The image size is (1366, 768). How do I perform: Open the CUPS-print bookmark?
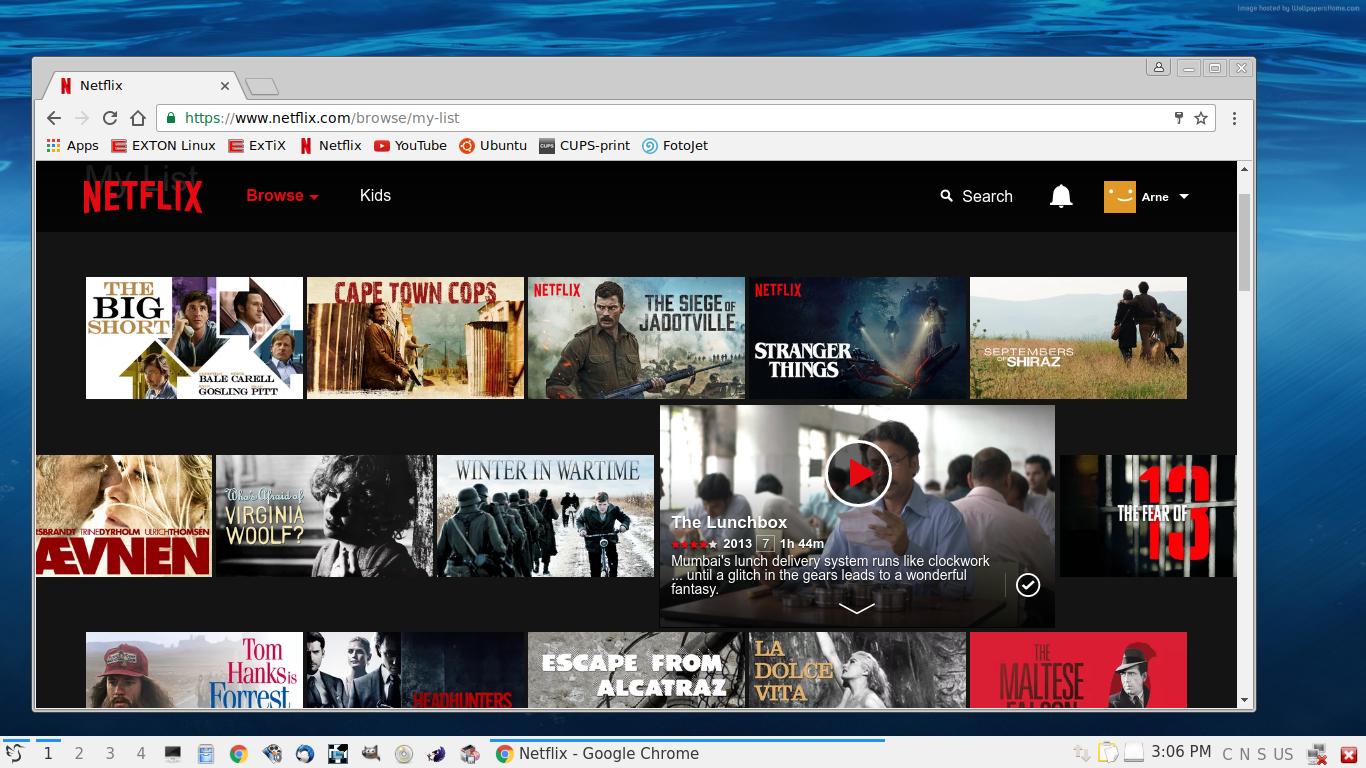(x=584, y=145)
